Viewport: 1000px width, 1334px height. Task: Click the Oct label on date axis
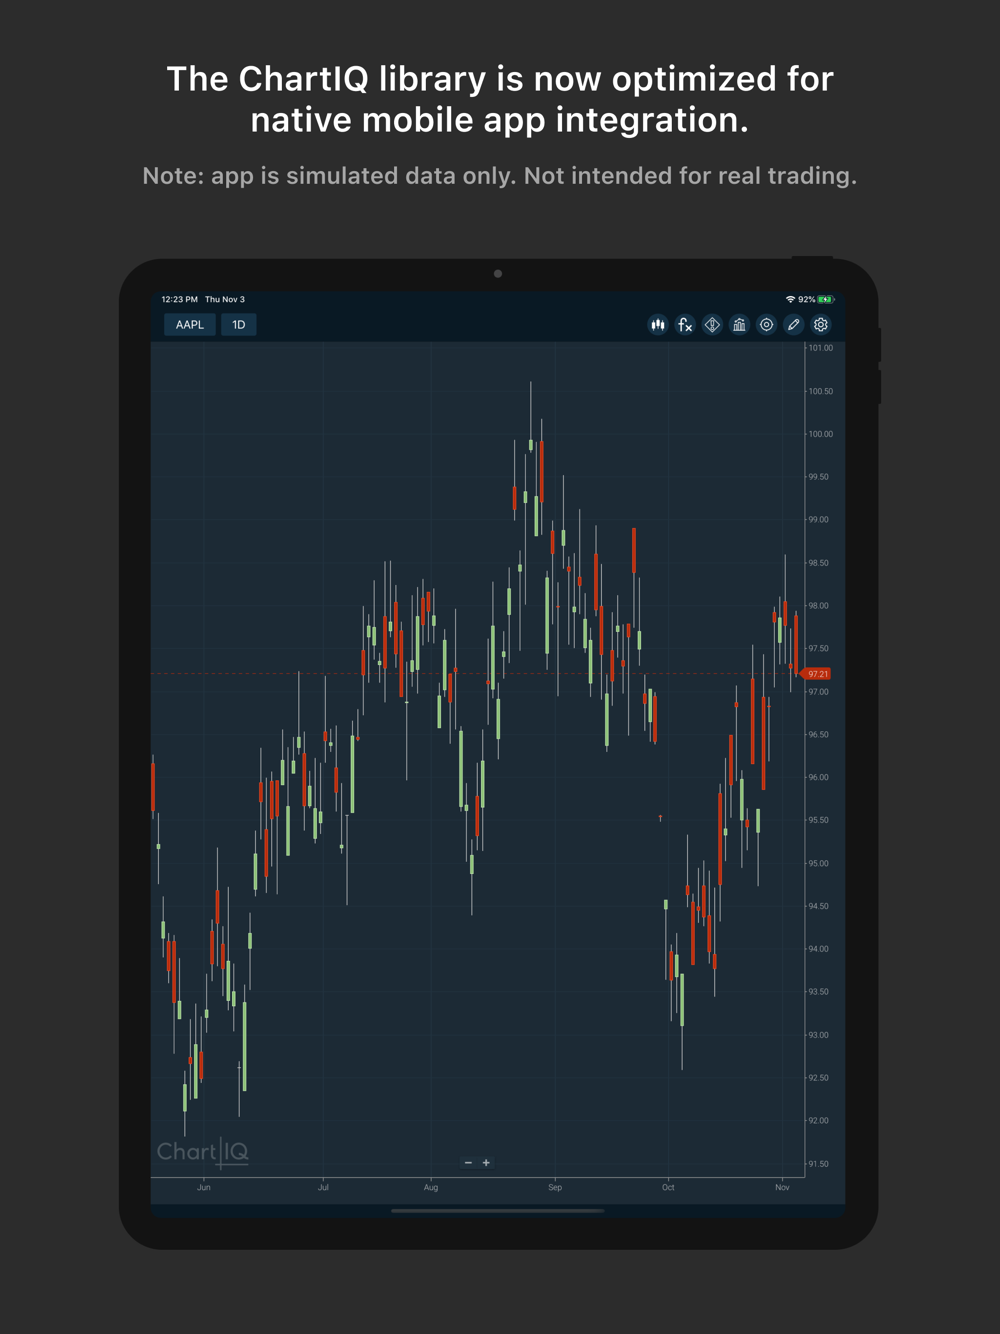(668, 1188)
